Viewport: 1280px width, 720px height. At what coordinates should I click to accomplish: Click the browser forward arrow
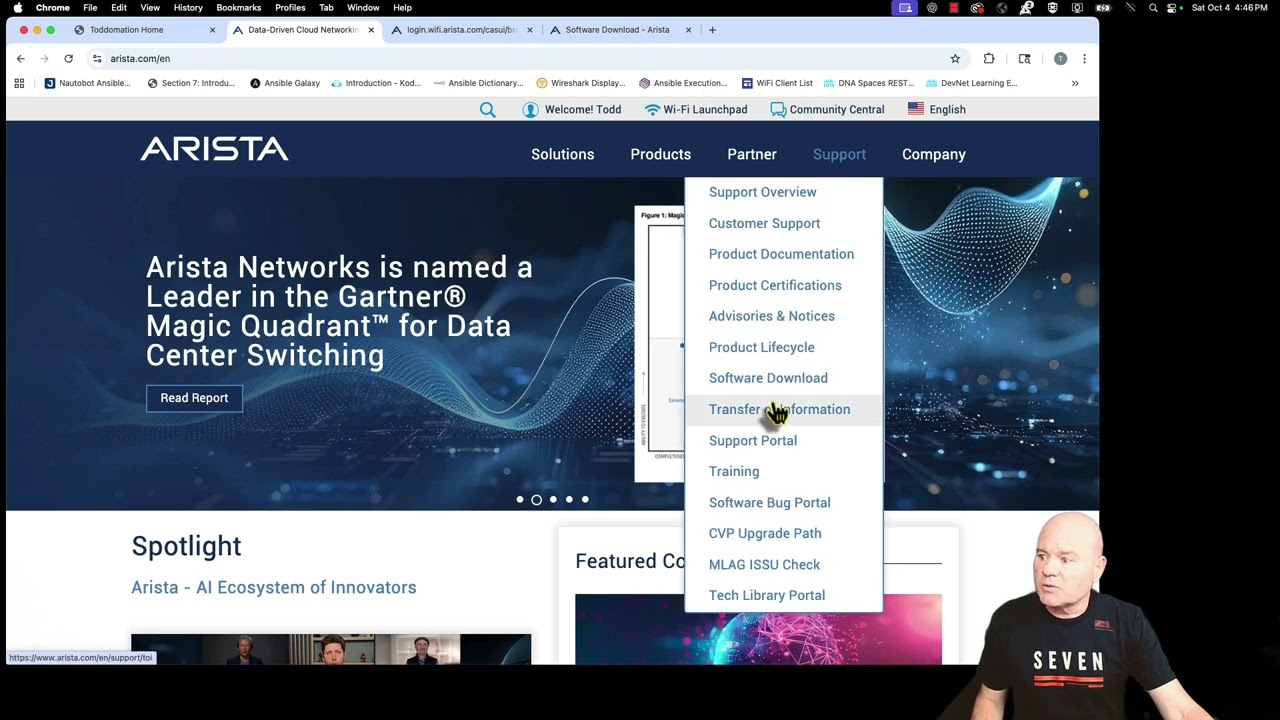pyautogui.click(x=44, y=59)
